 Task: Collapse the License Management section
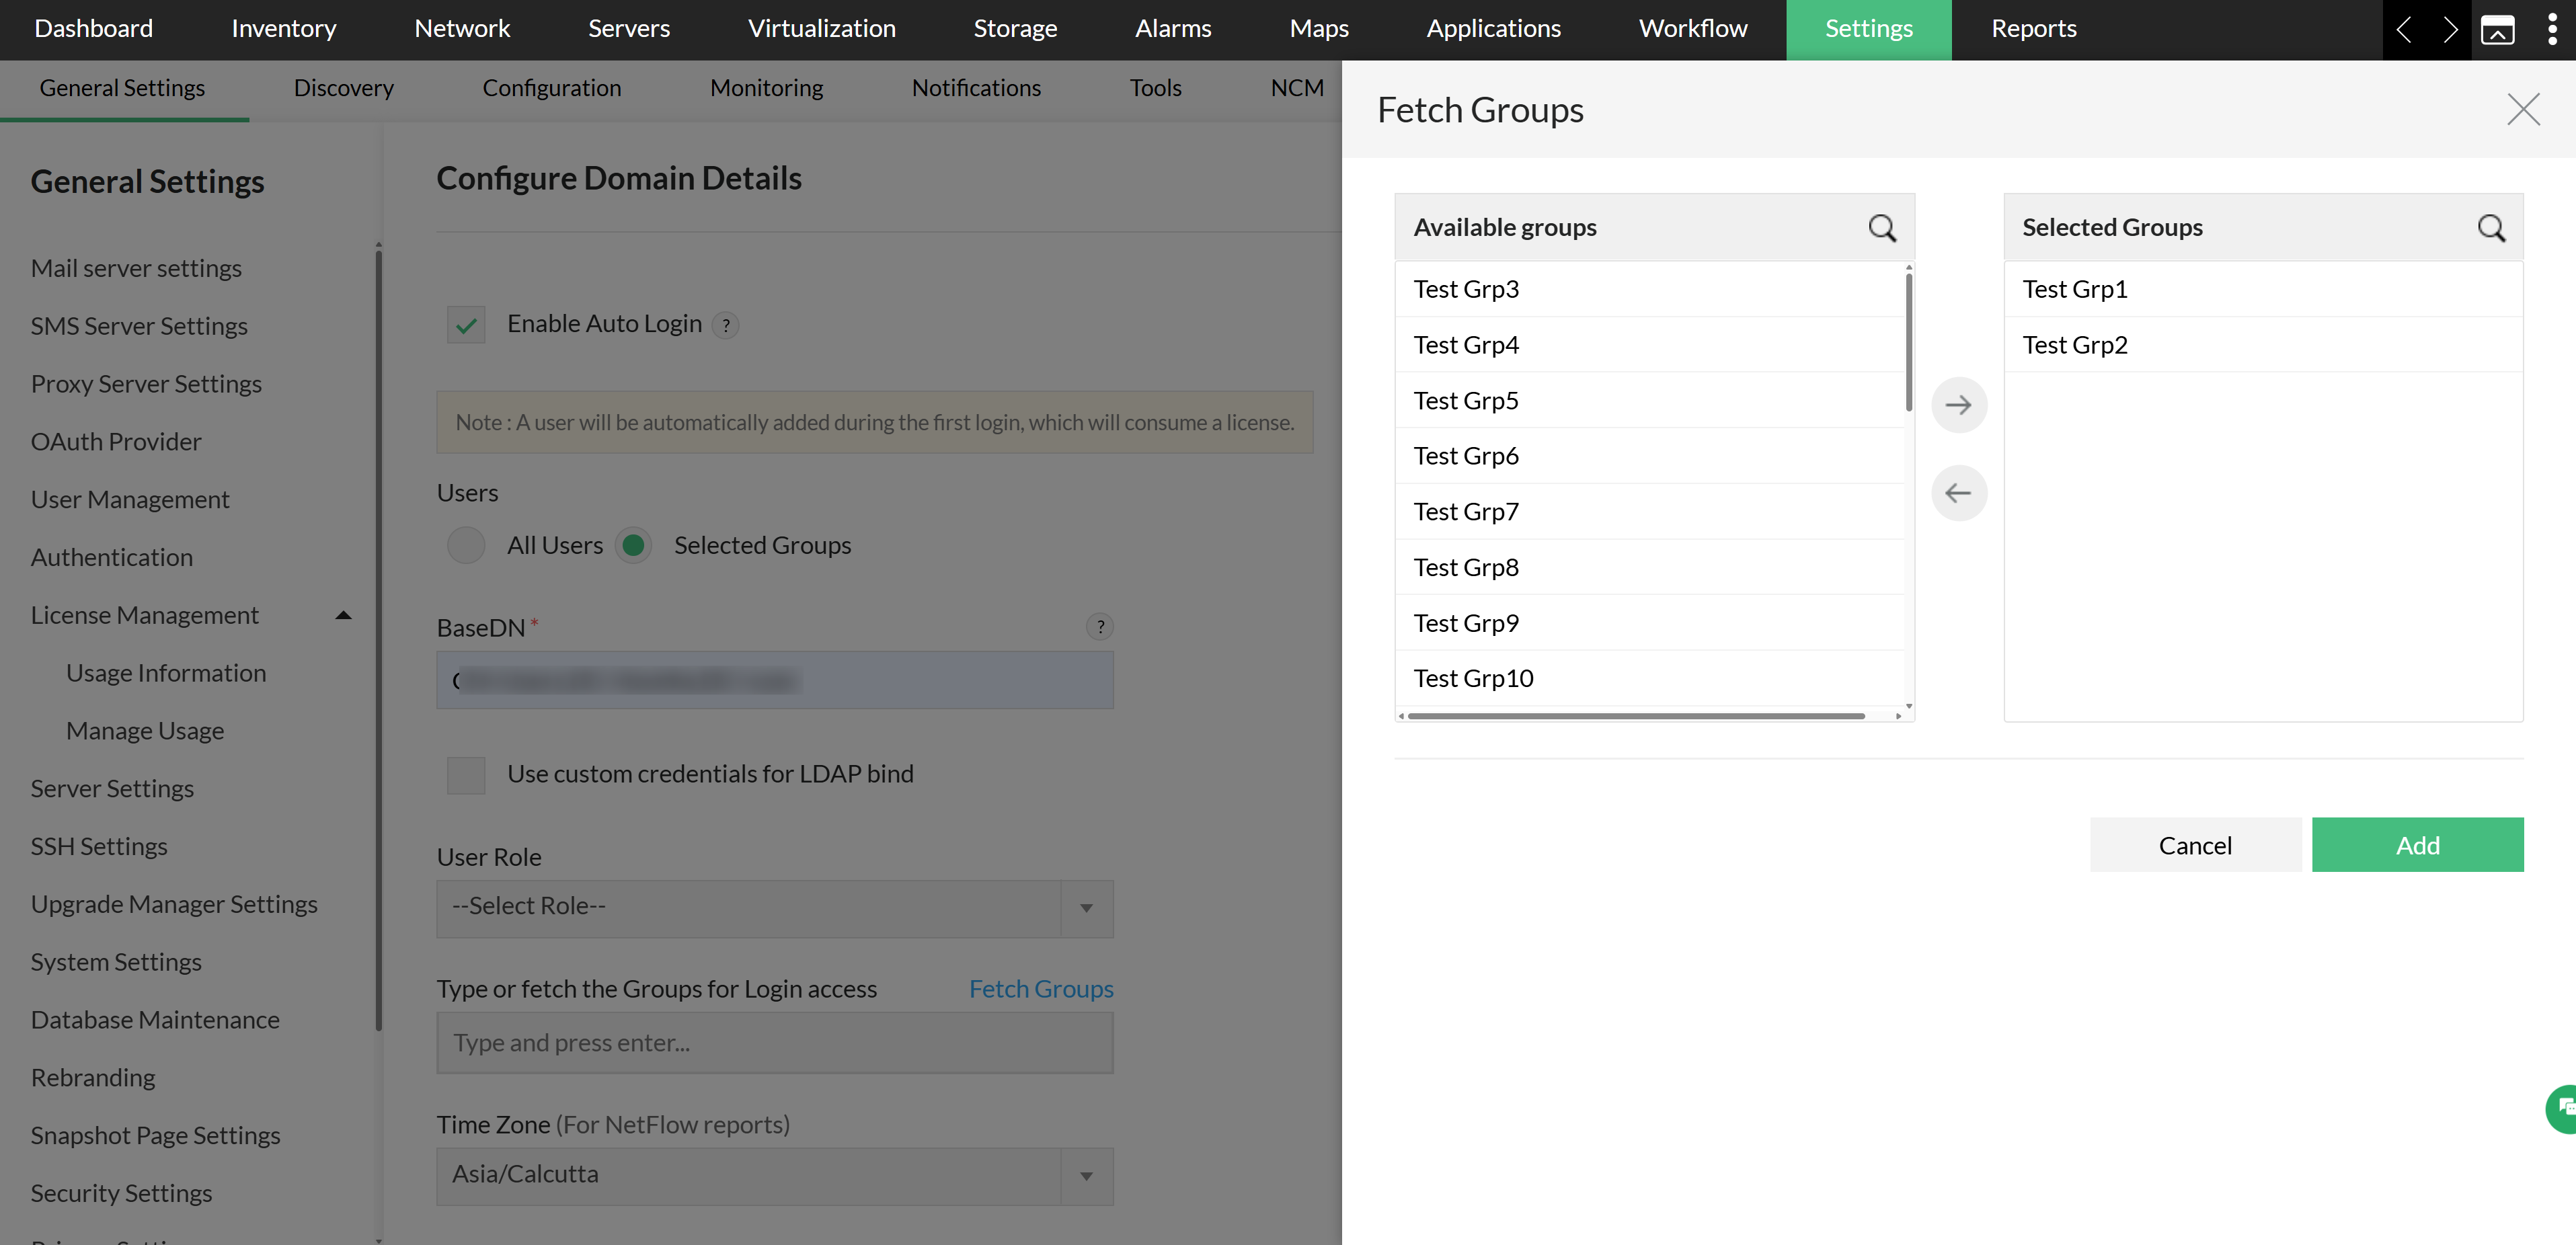[x=343, y=615]
